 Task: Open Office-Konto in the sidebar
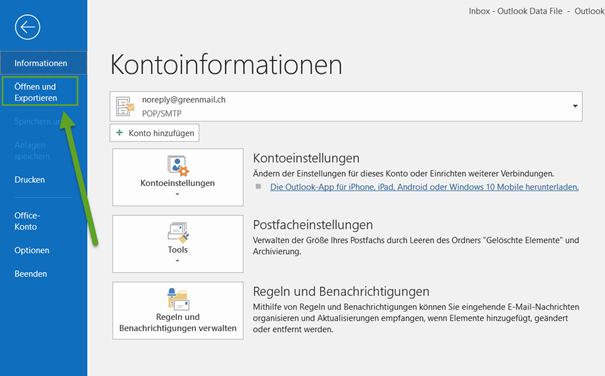pyautogui.click(x=27, y=221)
